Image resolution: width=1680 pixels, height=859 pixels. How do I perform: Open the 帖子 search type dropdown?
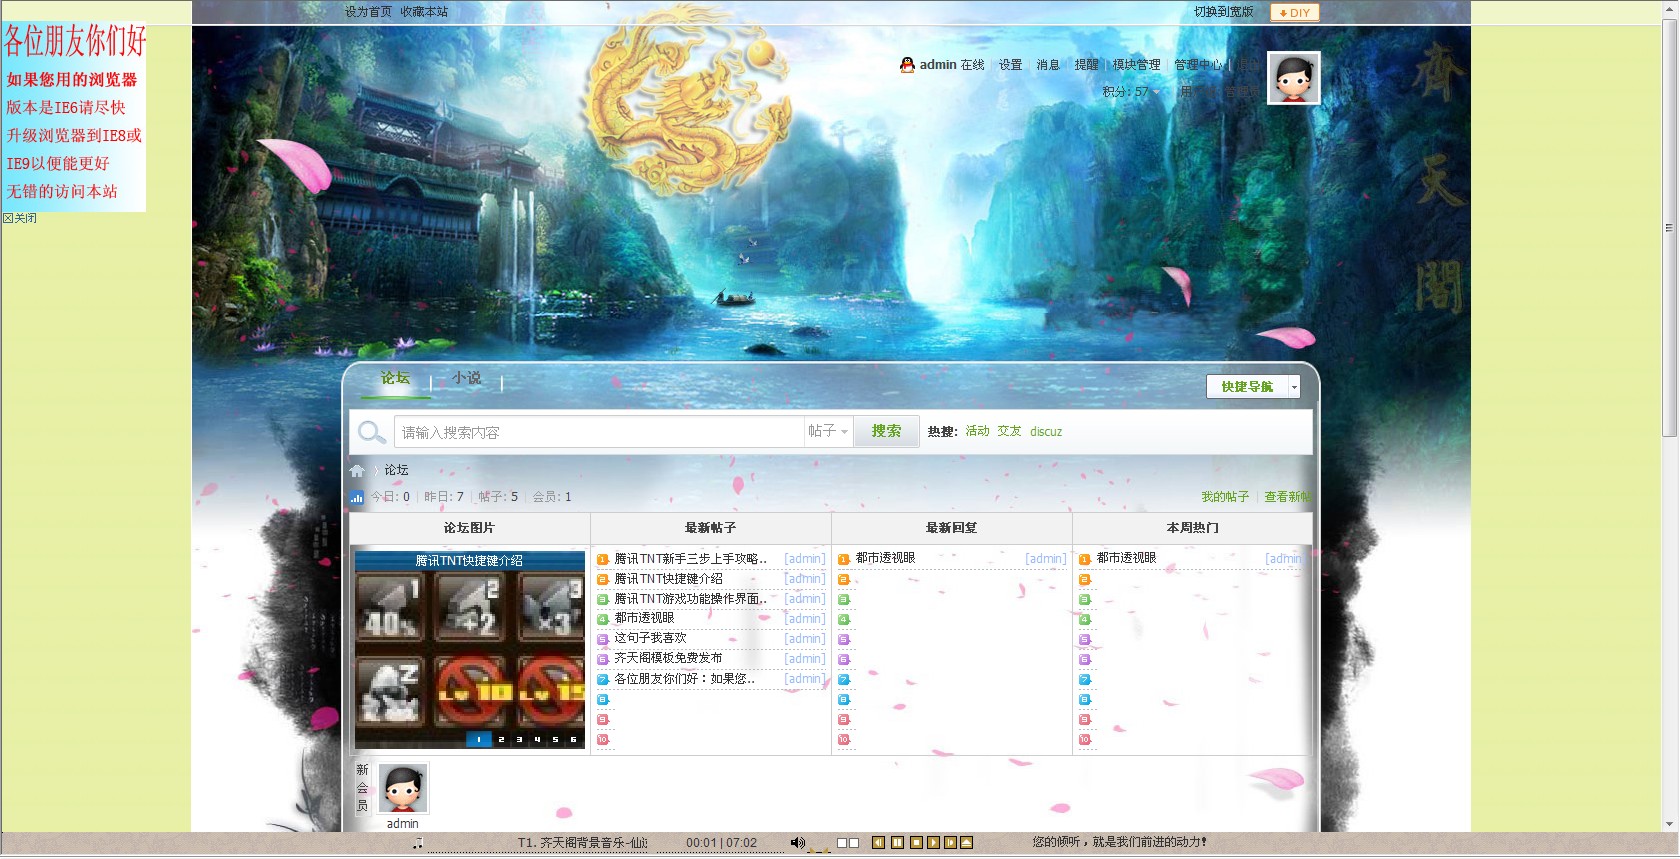(x=828, y=432)
